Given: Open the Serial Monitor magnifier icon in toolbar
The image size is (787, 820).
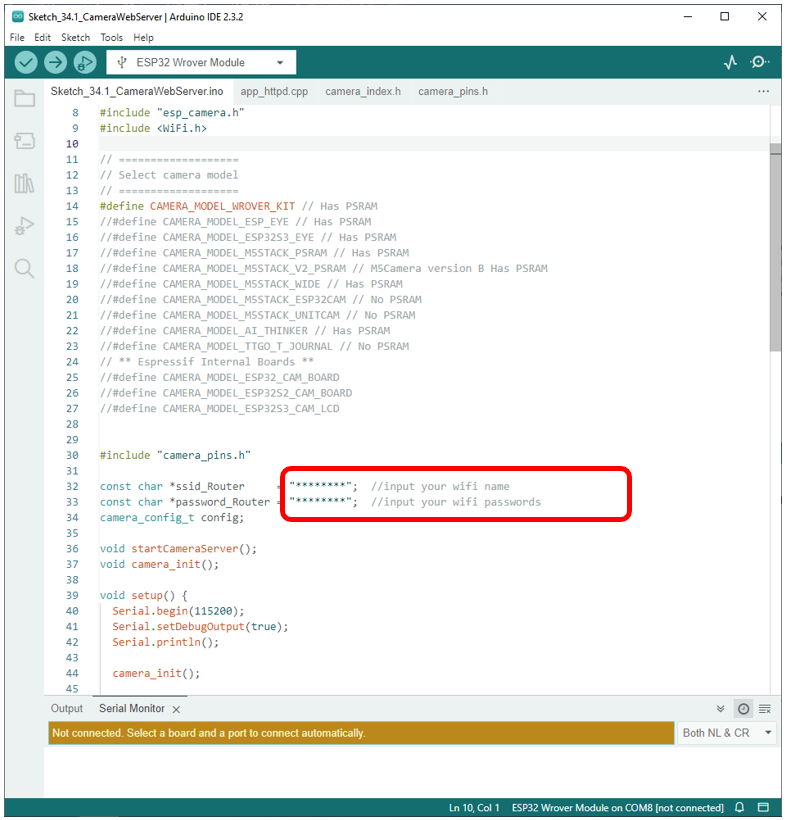Looking at the screenshot, I should click(x=759, y=62).
